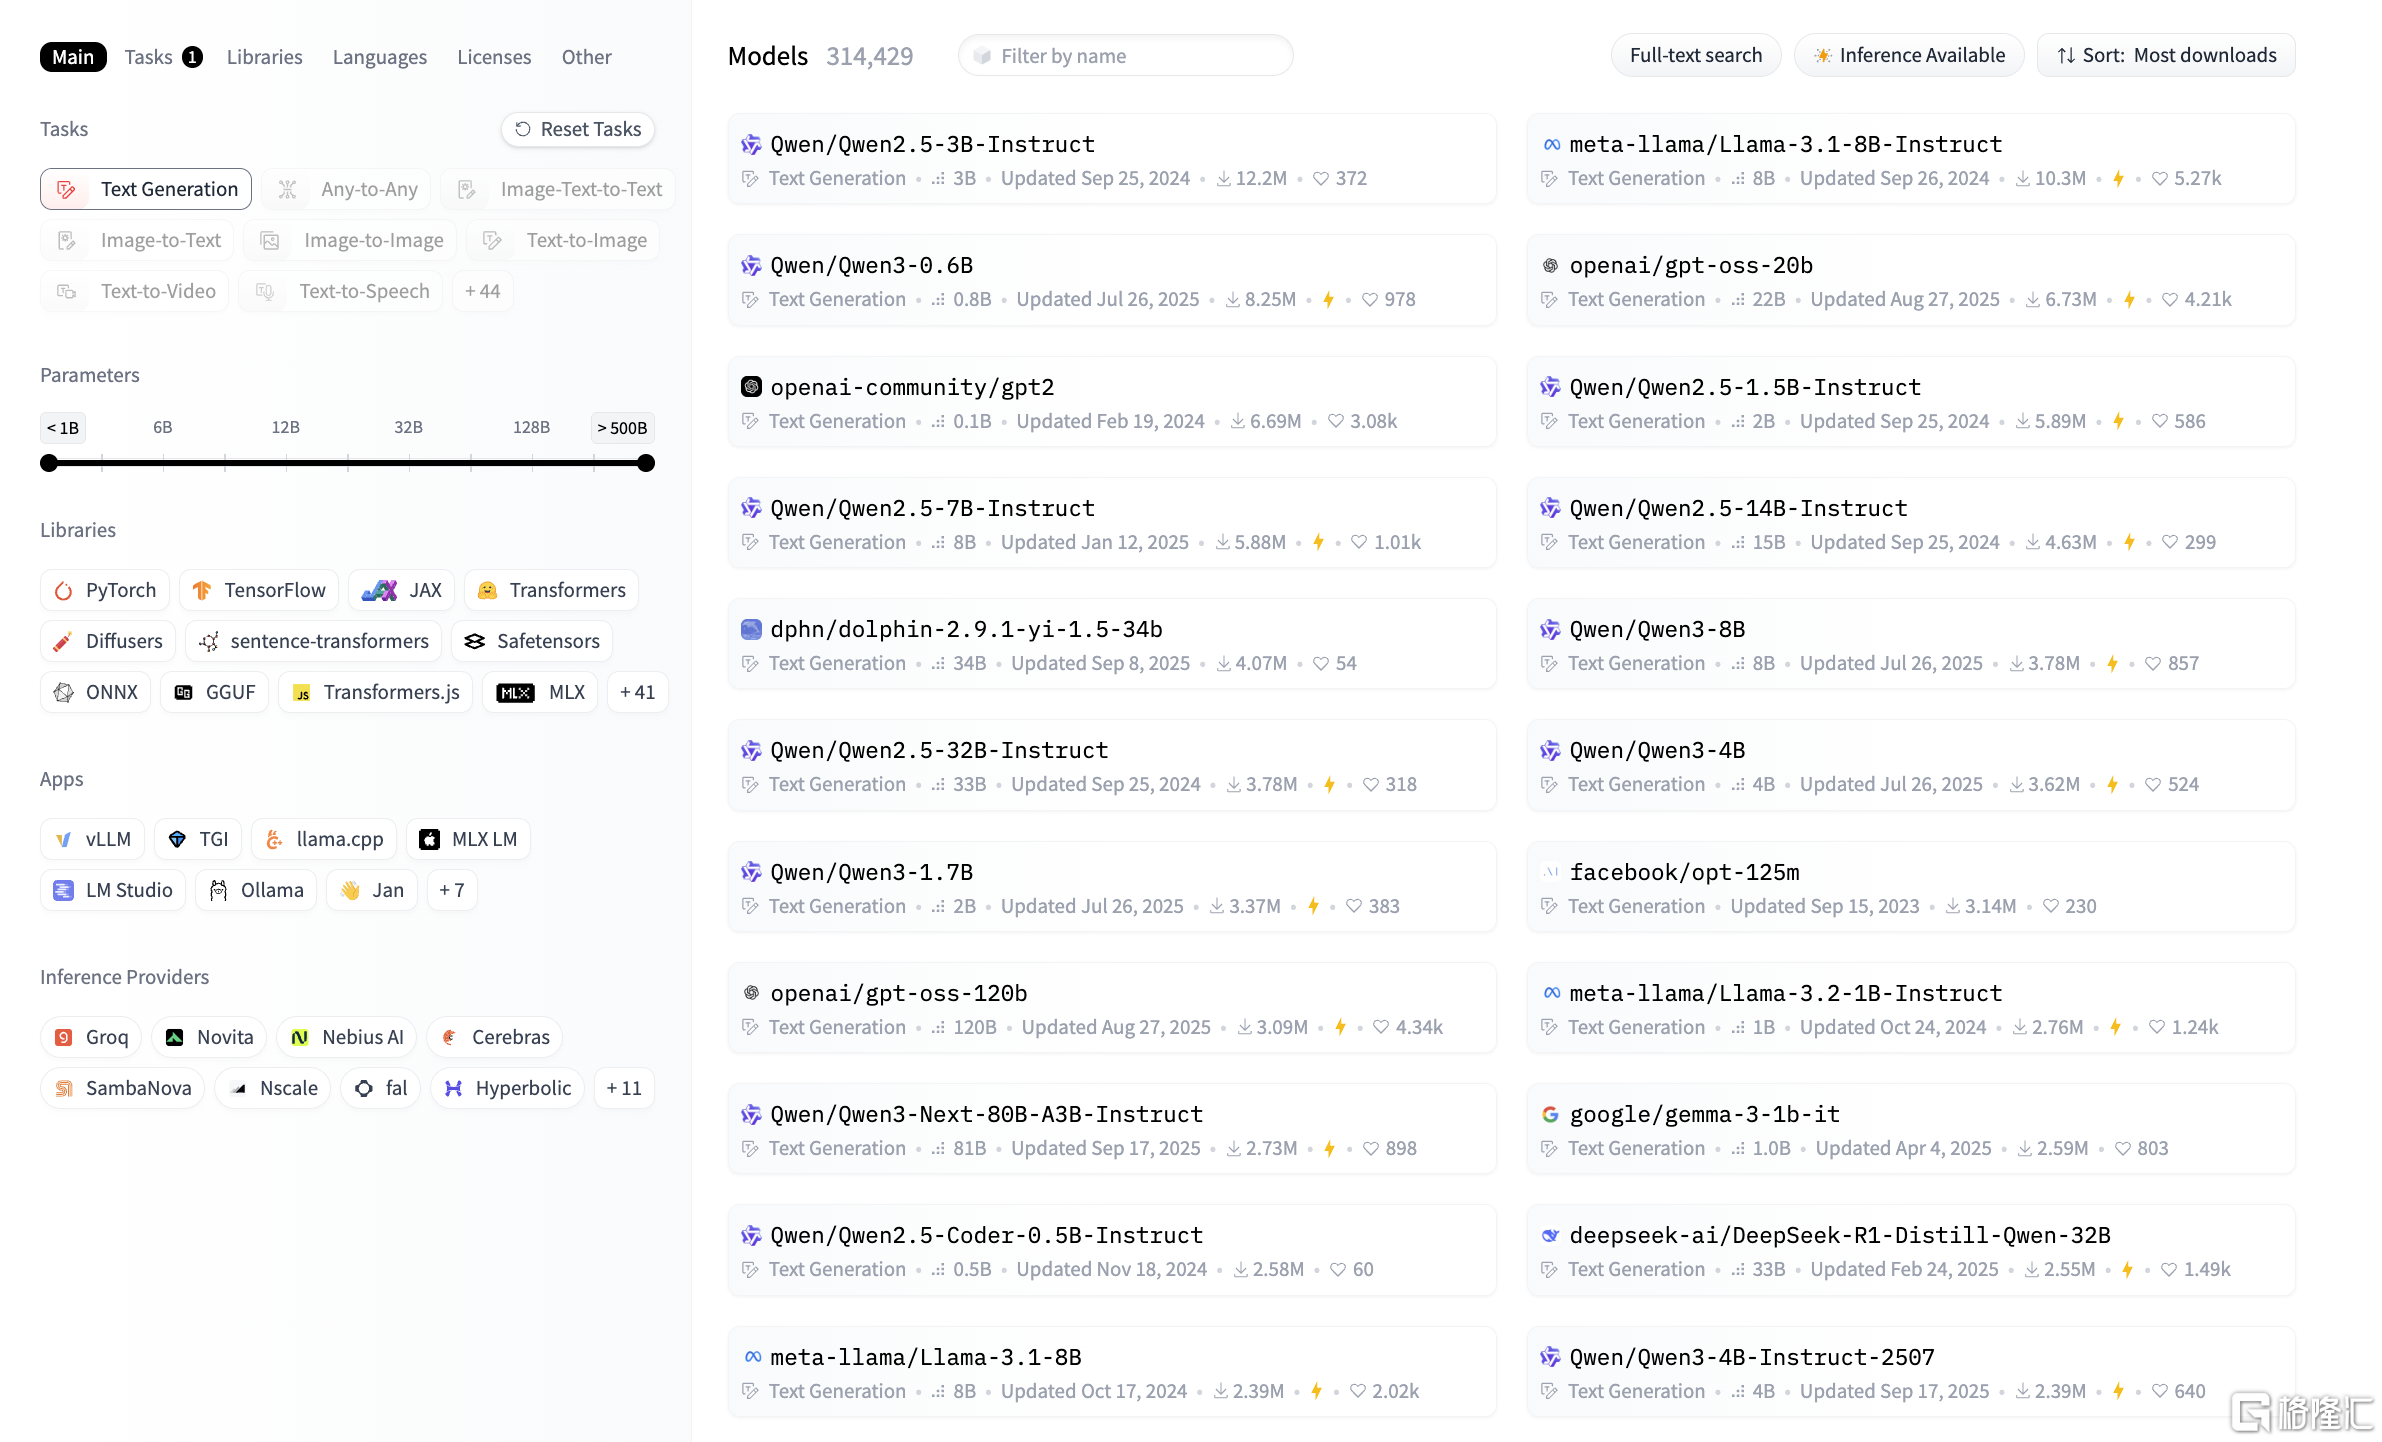Click the Qwen logo beside Qwen3-8B
2382x1442 pixels.
tap(1551, 629)
